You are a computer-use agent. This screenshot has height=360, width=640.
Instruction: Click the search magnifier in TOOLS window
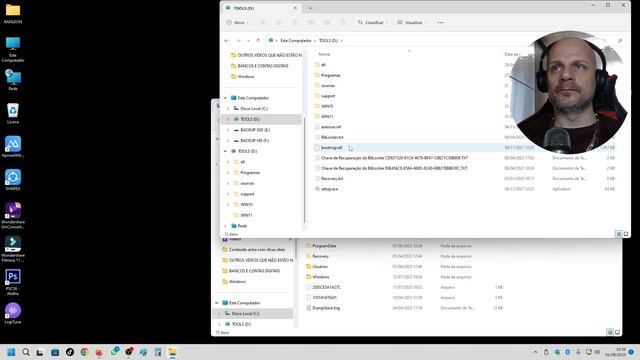[x=620, y=40]
